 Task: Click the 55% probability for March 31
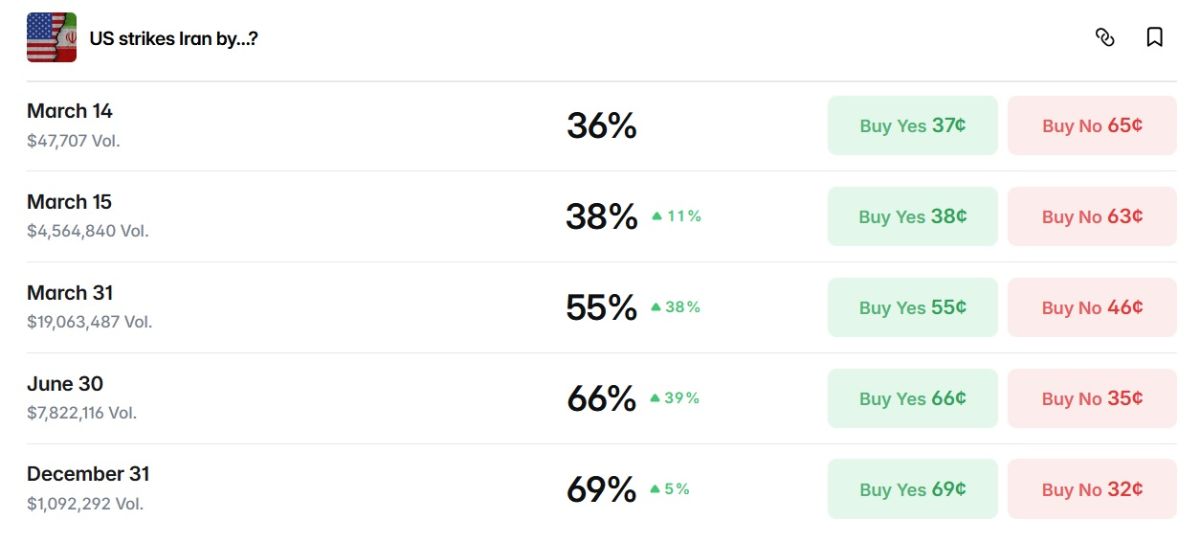601,308
